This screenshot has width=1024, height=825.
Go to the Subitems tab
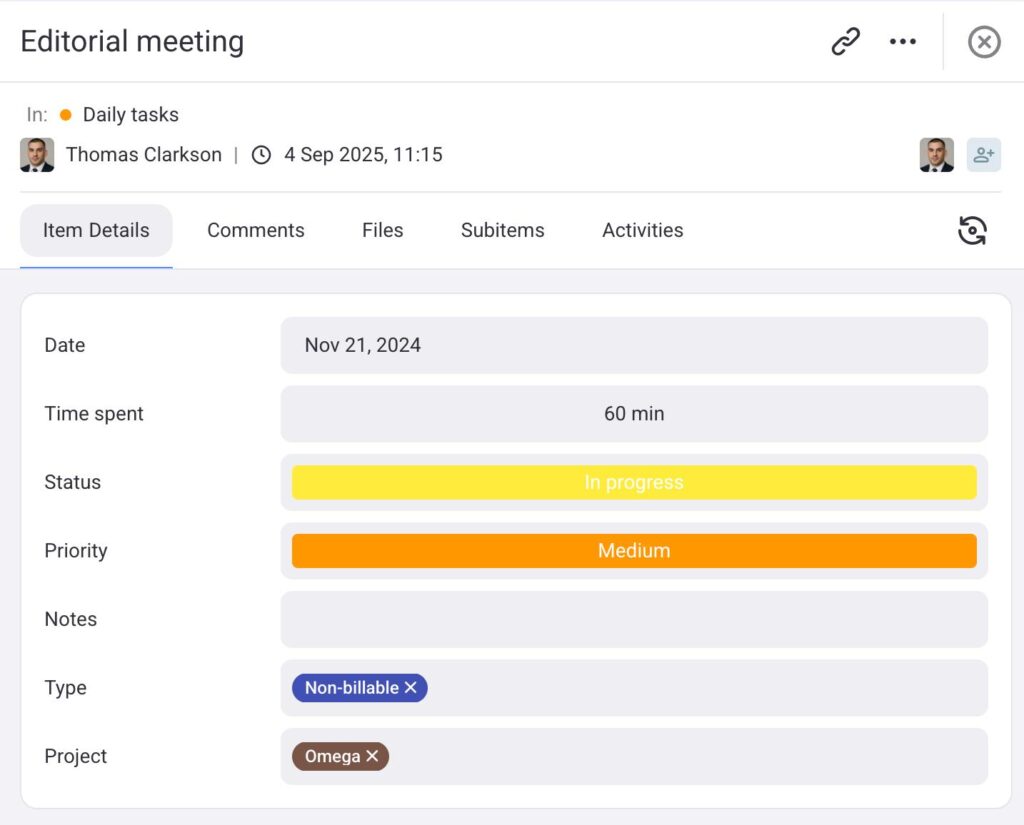(x=502, y=230)
